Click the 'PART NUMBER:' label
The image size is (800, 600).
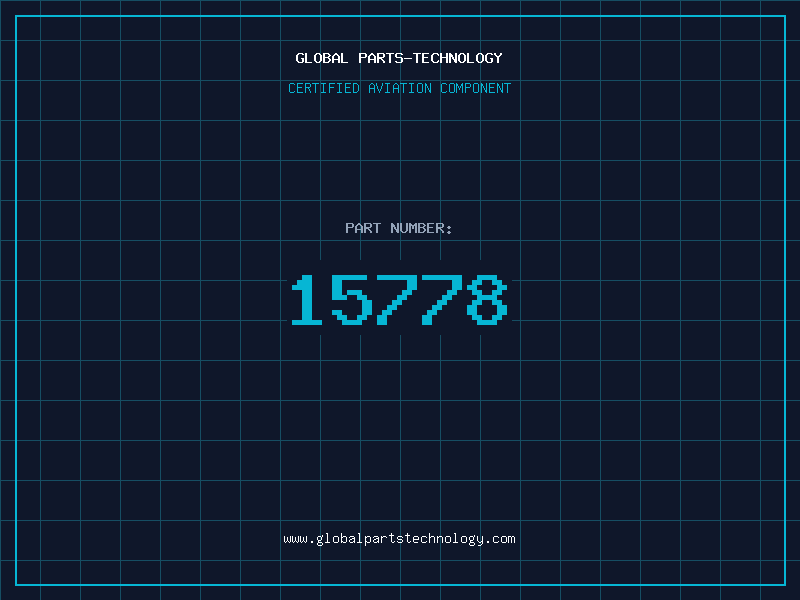(x=399, y=228)
